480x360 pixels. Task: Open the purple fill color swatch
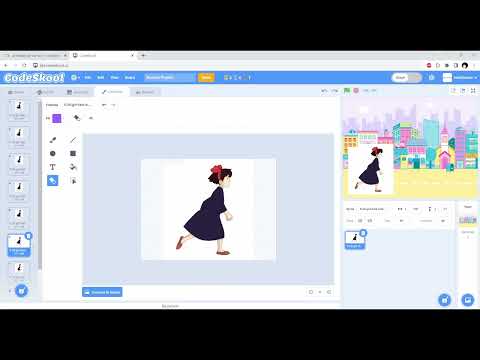[x=57, y=118]
